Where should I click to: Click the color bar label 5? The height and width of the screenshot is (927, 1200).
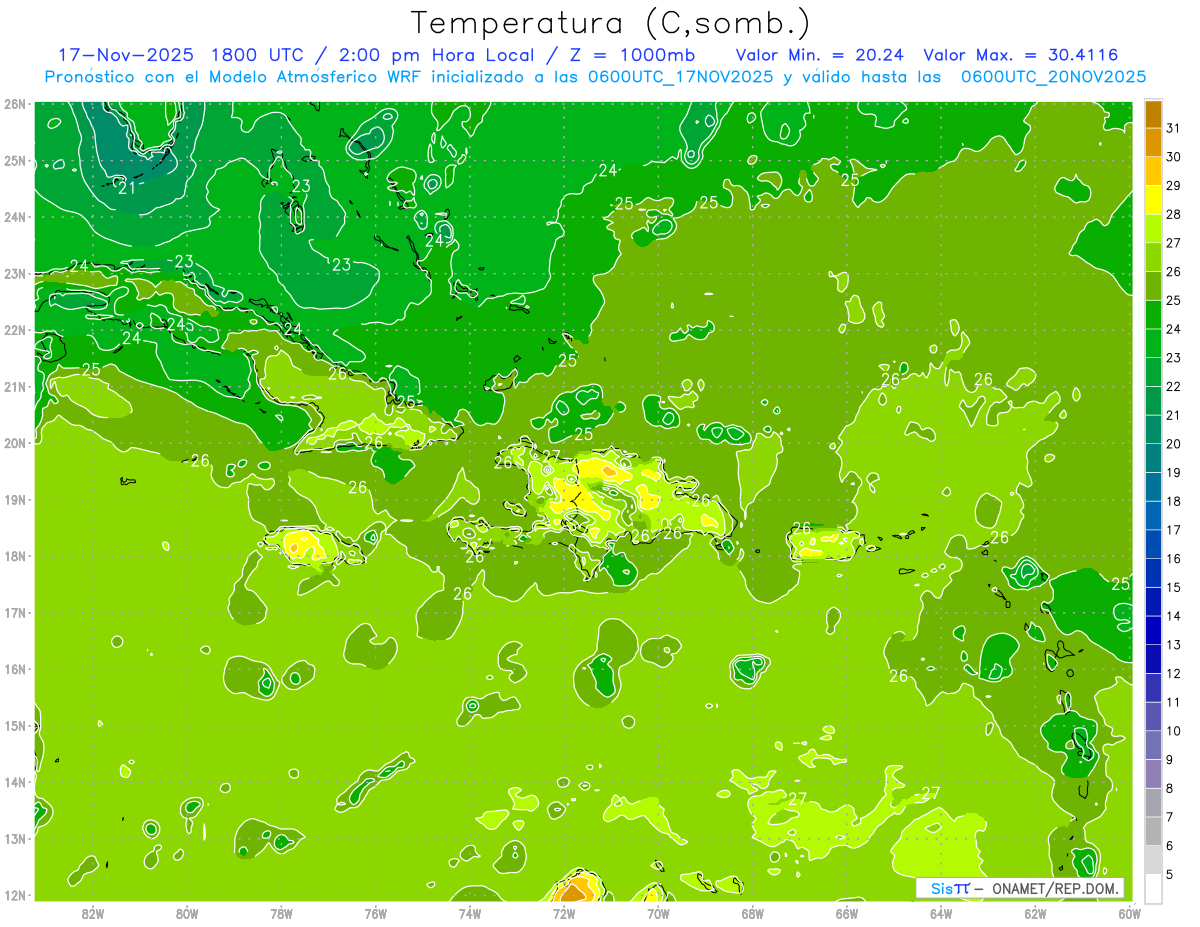click(1170, 874)
